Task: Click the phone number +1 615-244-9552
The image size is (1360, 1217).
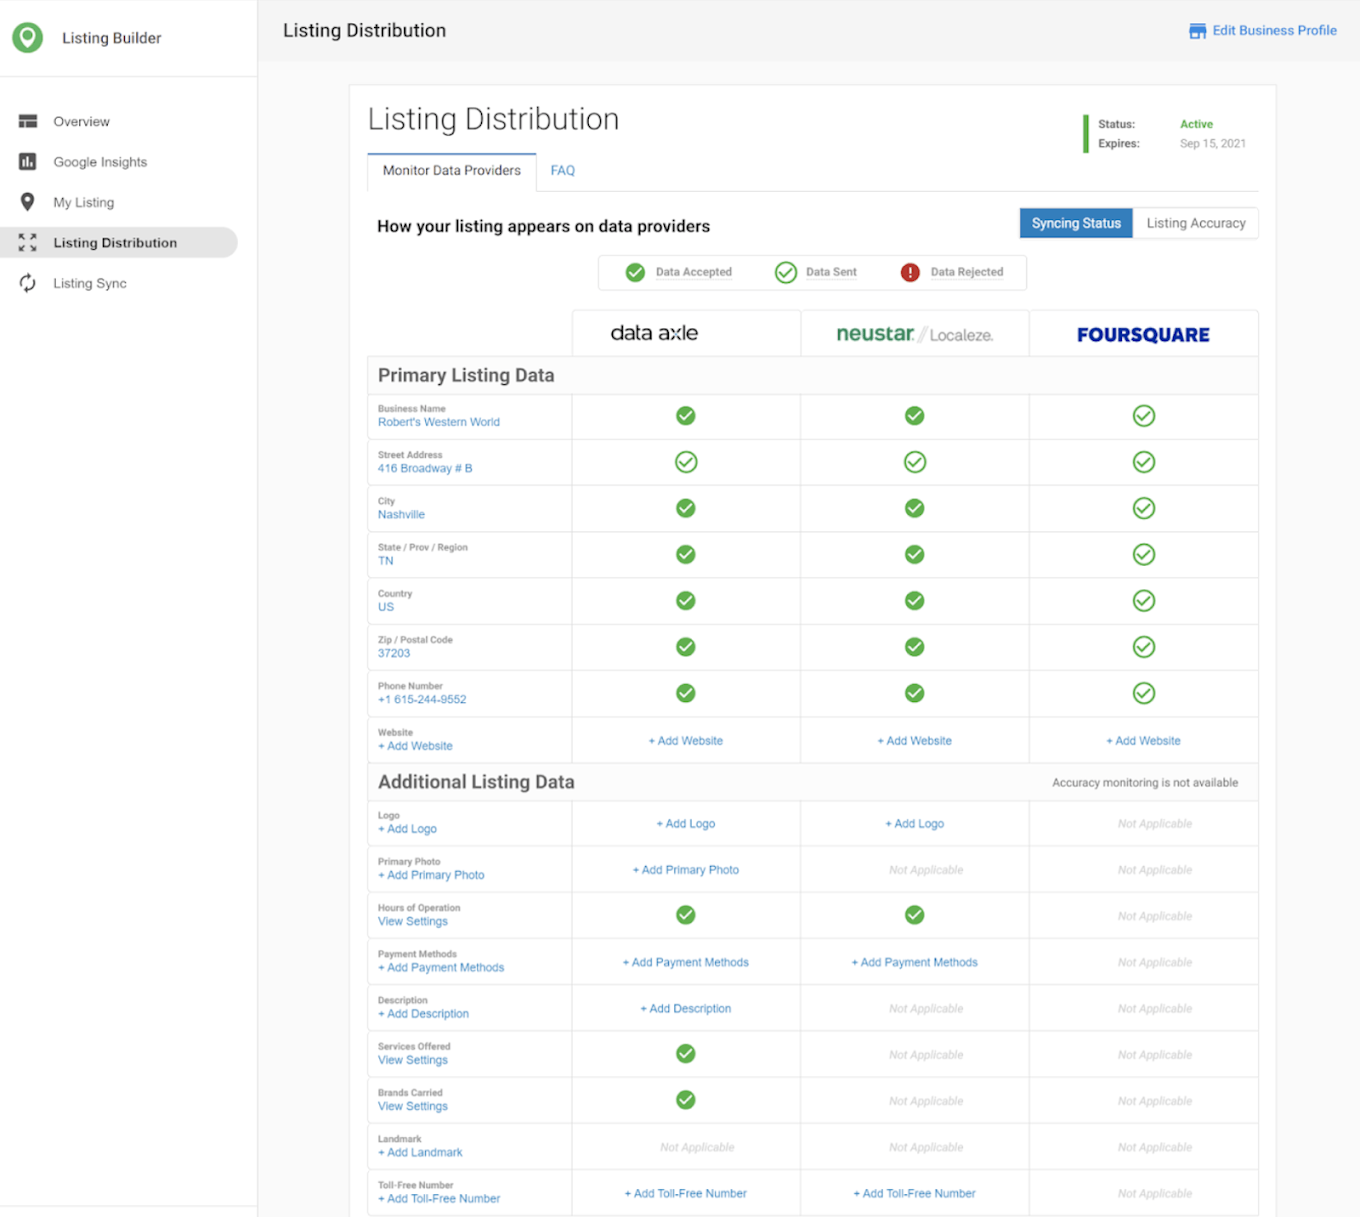Action: coord(422,700)
